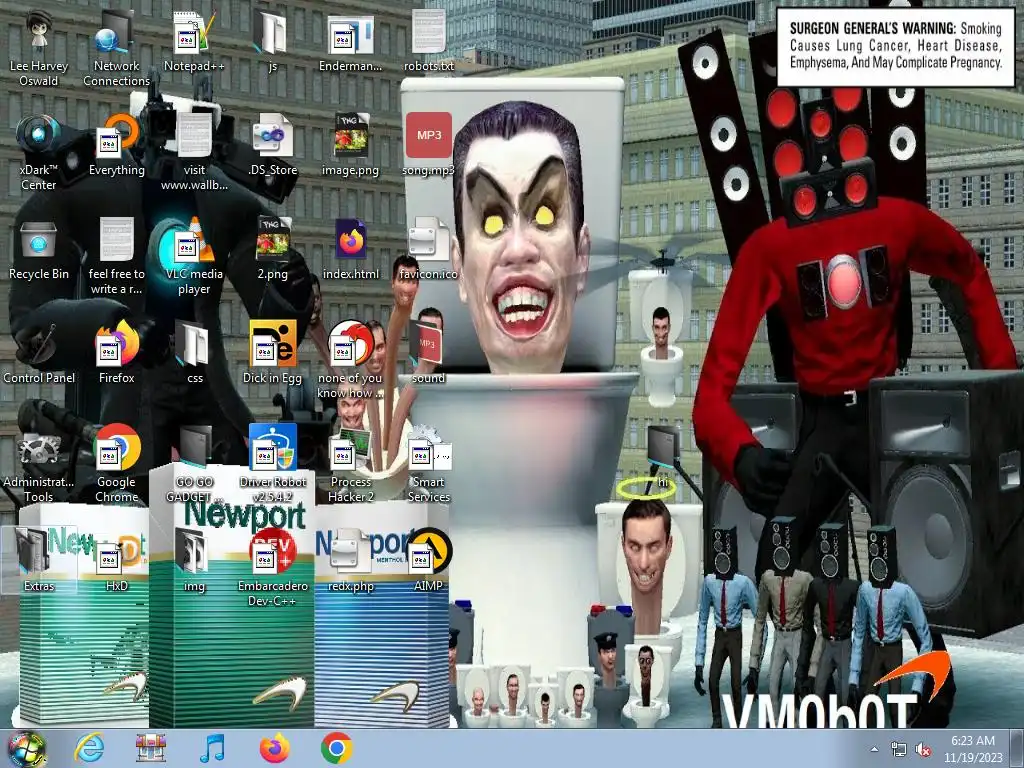Open index.html file
The width and height of the screenshot is (1024, 768).
coord(350,250)
